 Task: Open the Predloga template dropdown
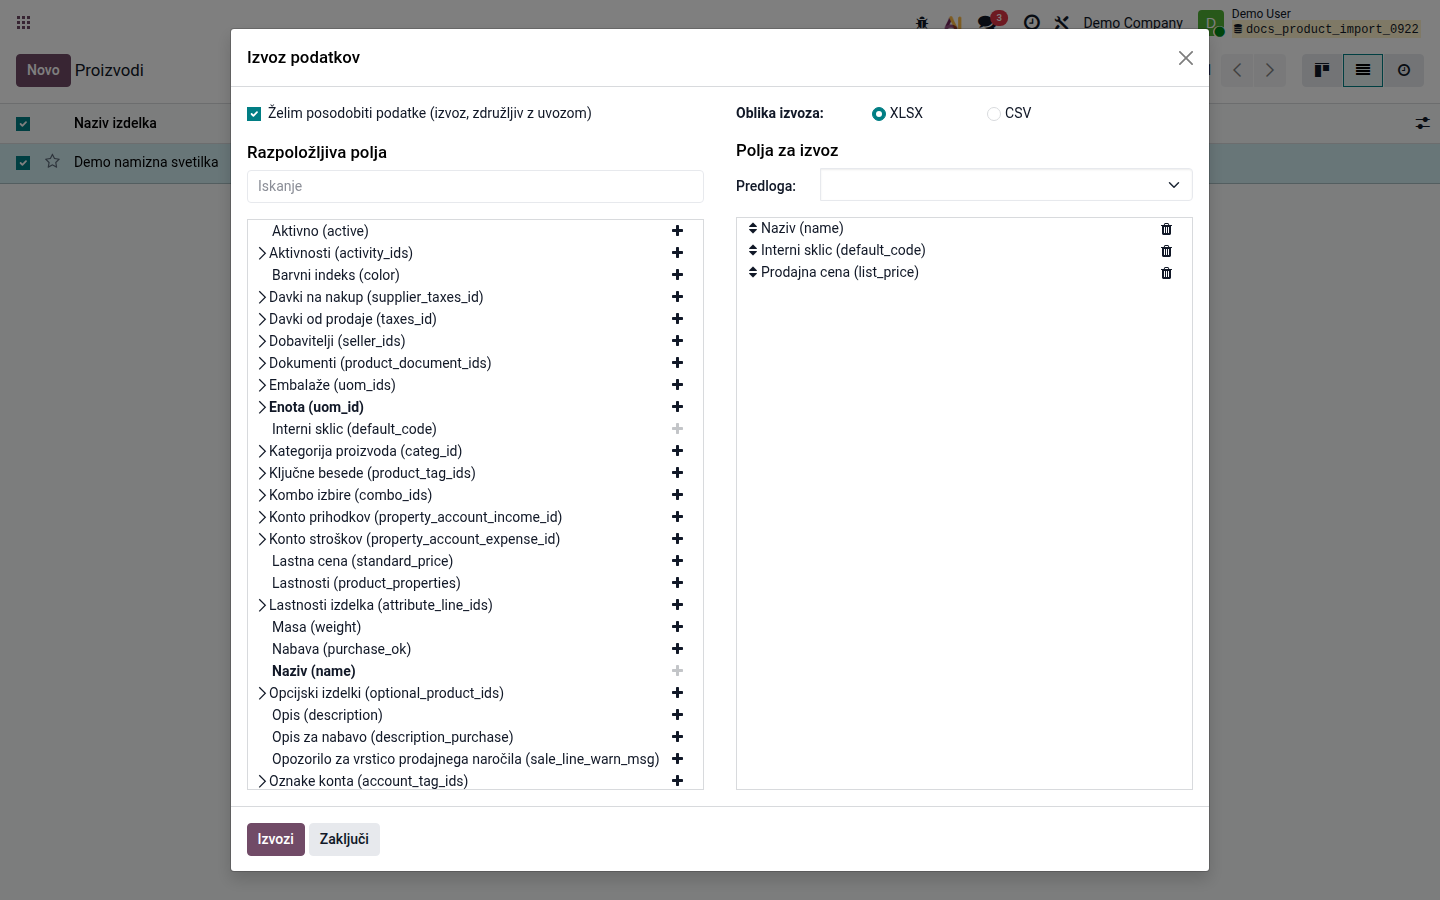tap(1006, 185)
